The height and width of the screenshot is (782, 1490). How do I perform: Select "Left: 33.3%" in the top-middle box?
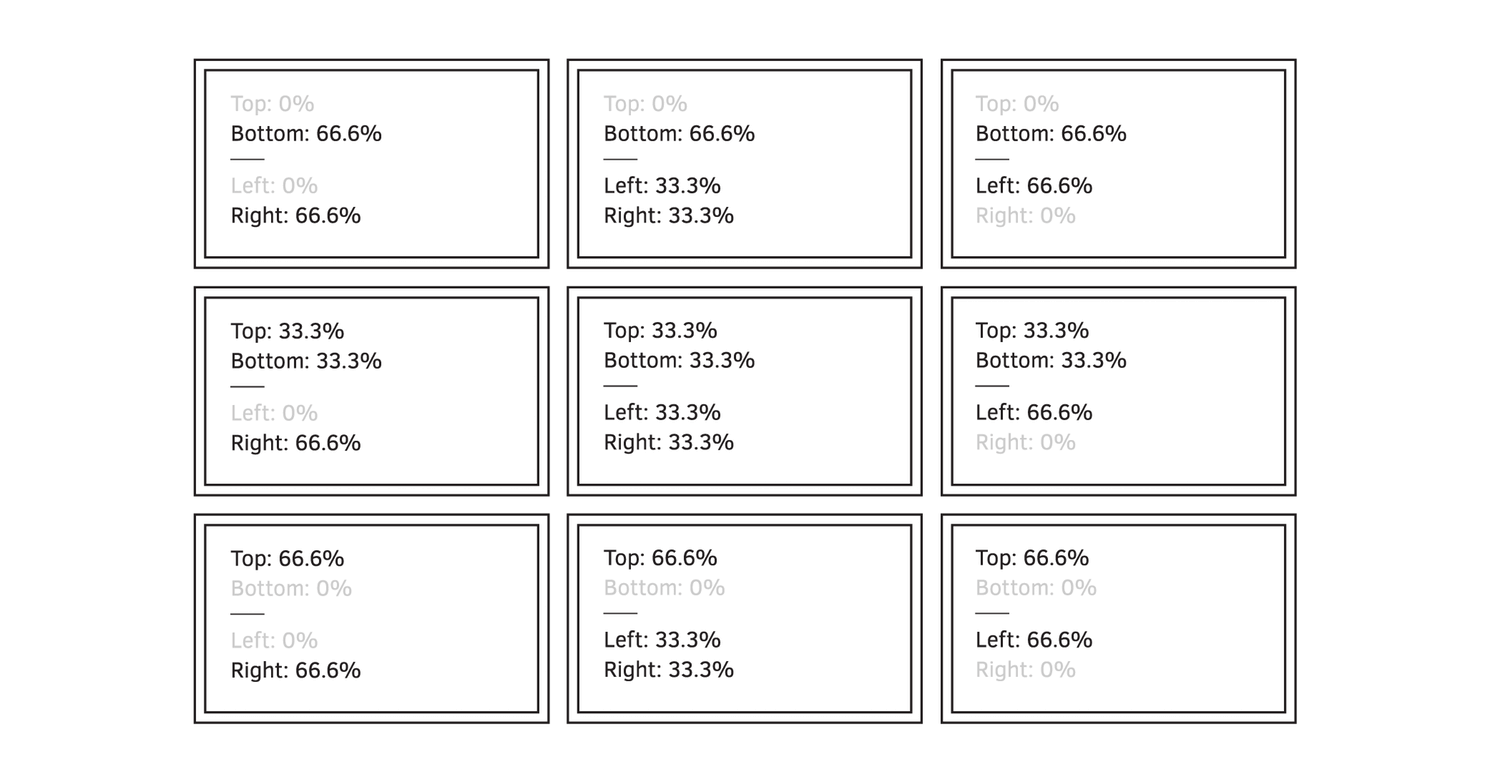[x=662, y=186]
